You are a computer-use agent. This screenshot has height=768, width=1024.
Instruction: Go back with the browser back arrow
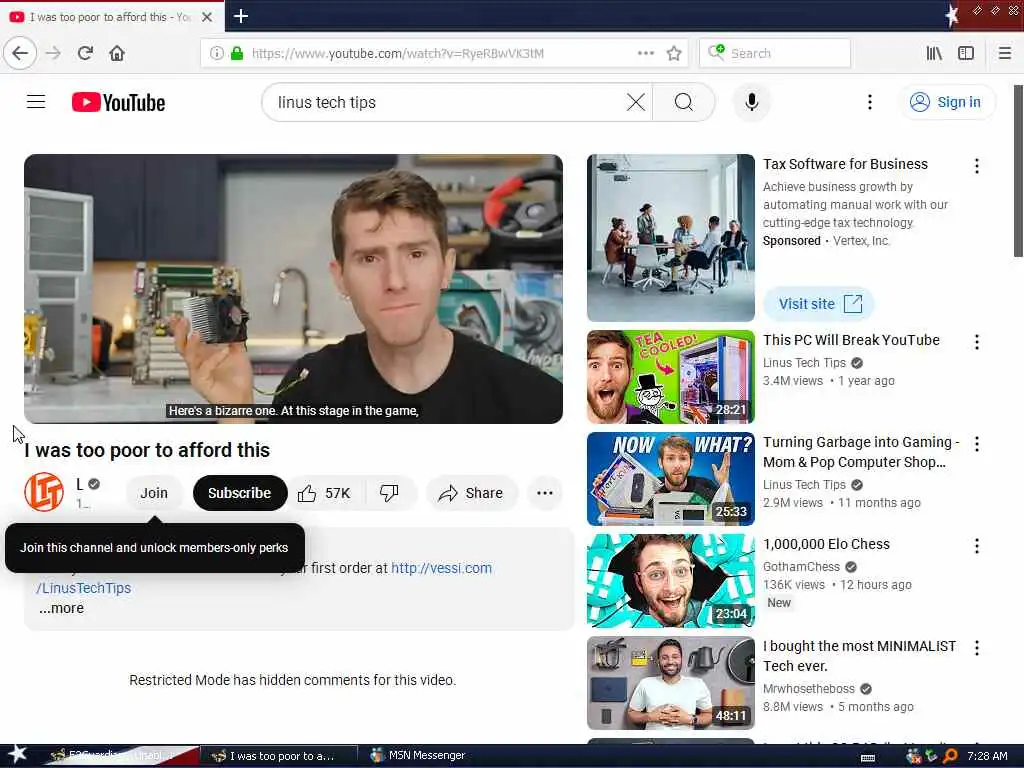point(20,53)
